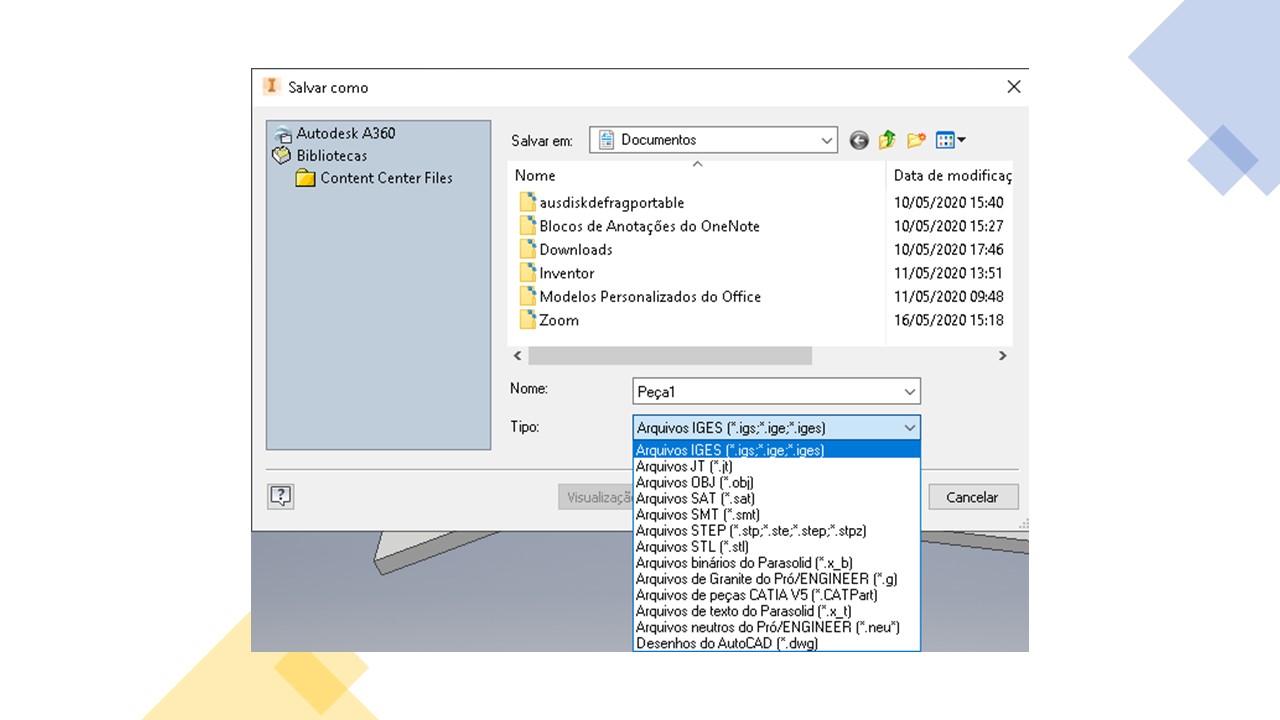Click the help question mark icon
1280x720 pixels.
281,496
